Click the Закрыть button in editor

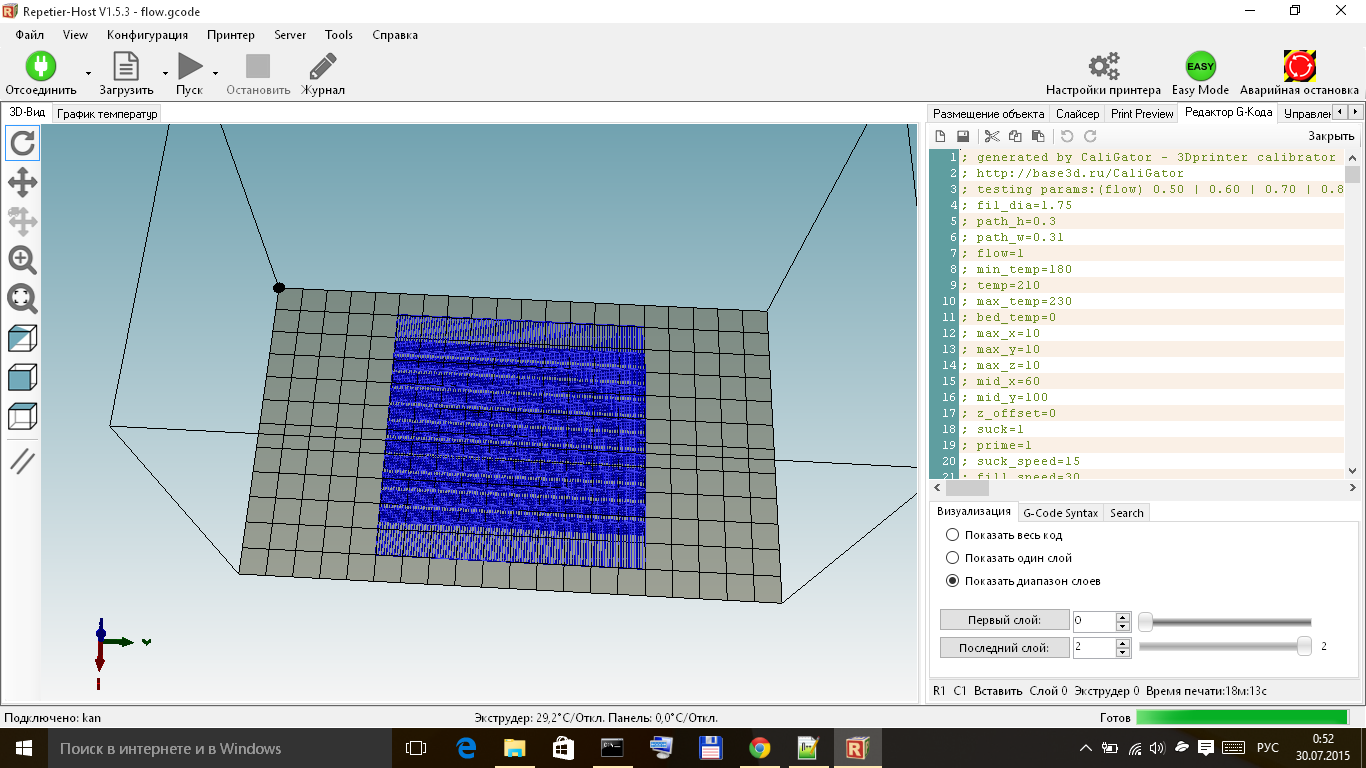pyautogui.click(x=1330, y=136)
